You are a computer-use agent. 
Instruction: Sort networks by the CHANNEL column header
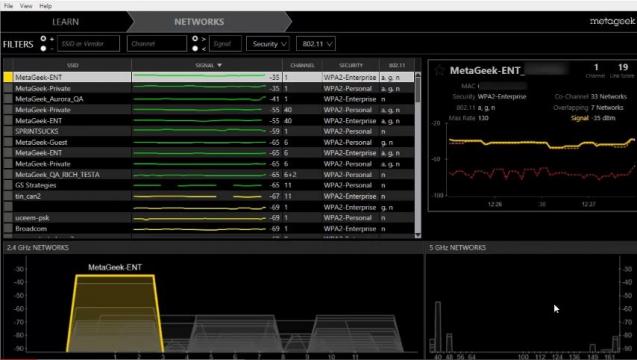point(302,65)
